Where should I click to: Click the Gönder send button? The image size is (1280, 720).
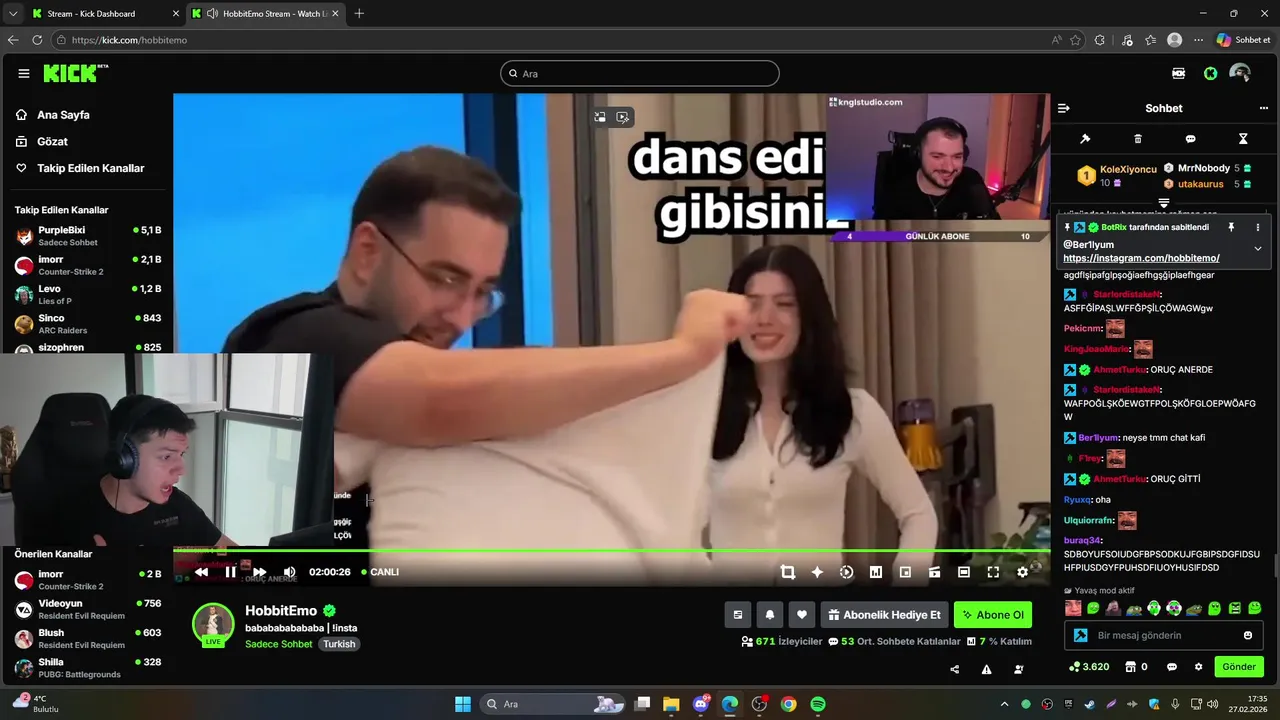1239,666
